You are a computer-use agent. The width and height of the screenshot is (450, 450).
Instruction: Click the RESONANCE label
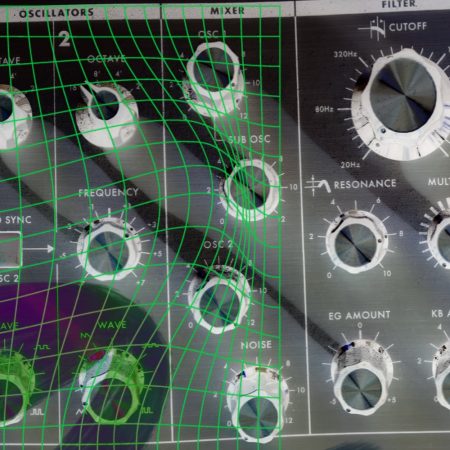click(365, 184)
